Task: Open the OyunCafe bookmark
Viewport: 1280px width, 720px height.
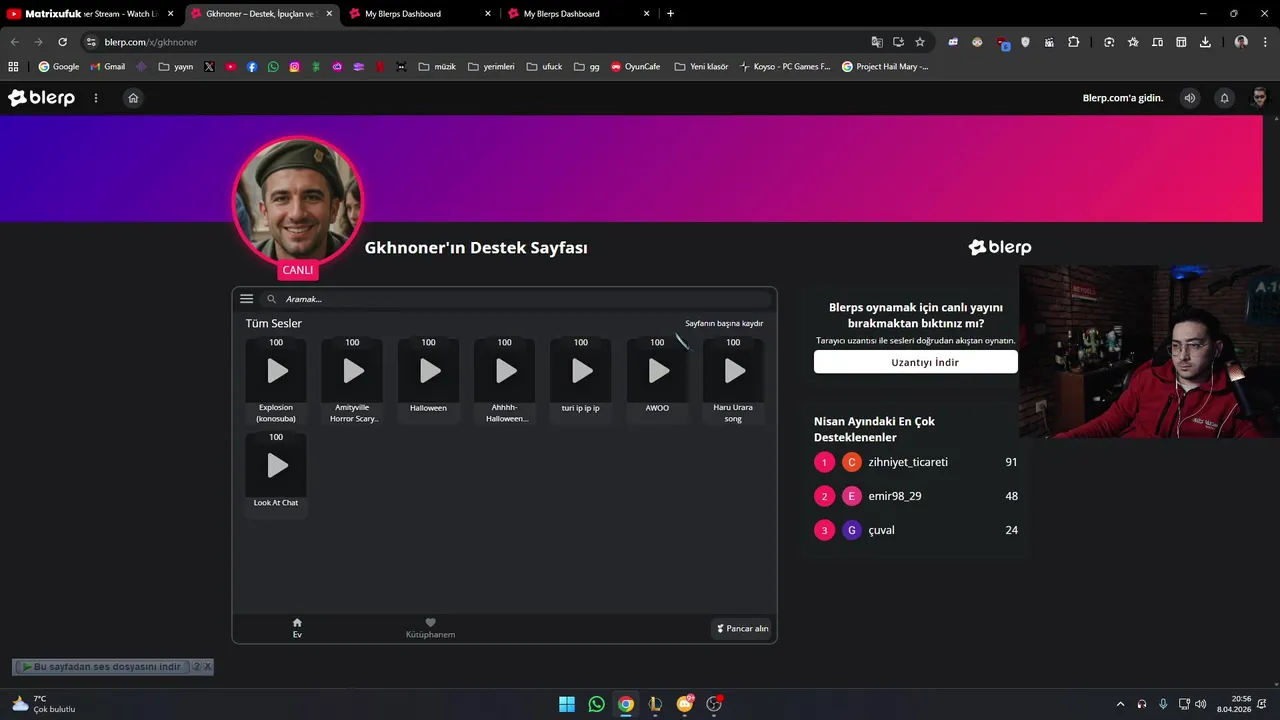Action: [636, 67]
